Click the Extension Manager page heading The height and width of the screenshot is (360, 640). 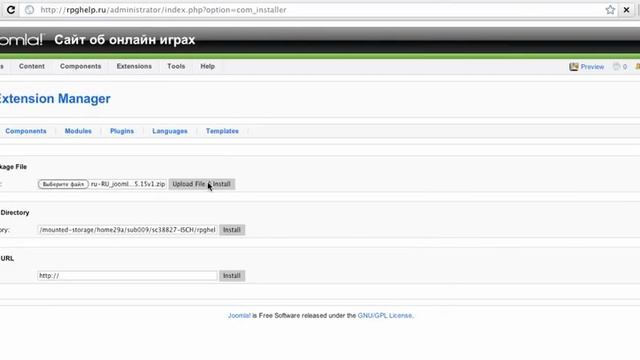[55, 98]
